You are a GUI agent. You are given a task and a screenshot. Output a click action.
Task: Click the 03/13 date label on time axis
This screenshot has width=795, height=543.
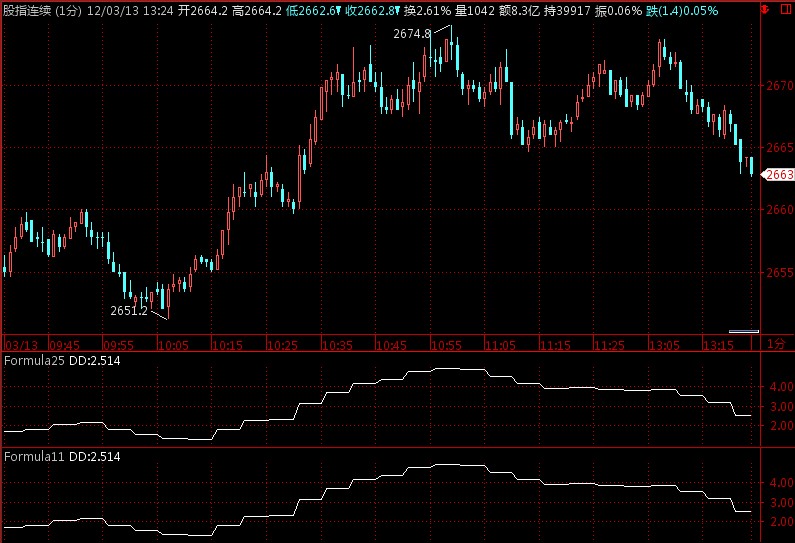click(21, 345)
